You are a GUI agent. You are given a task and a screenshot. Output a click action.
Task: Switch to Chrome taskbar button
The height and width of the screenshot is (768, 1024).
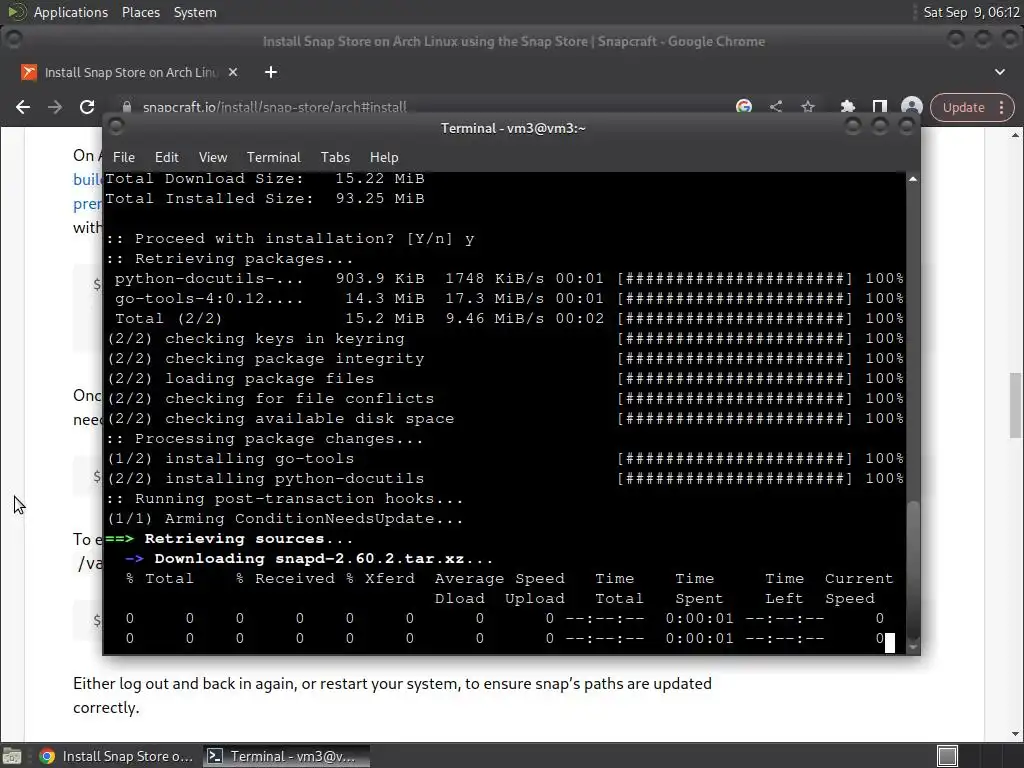coord(116,756)
